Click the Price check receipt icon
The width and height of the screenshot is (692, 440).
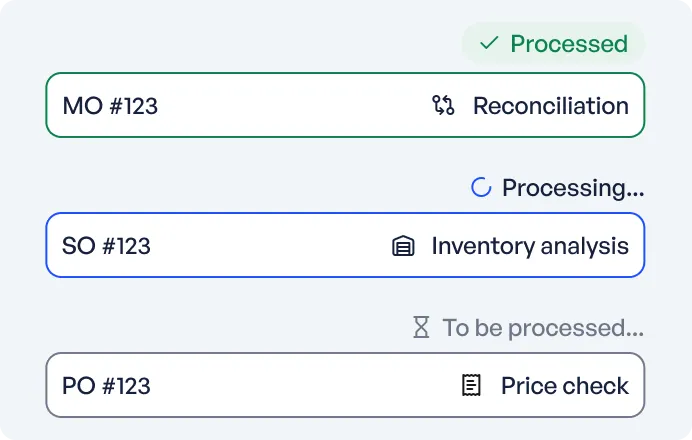[x=471, y=385]
